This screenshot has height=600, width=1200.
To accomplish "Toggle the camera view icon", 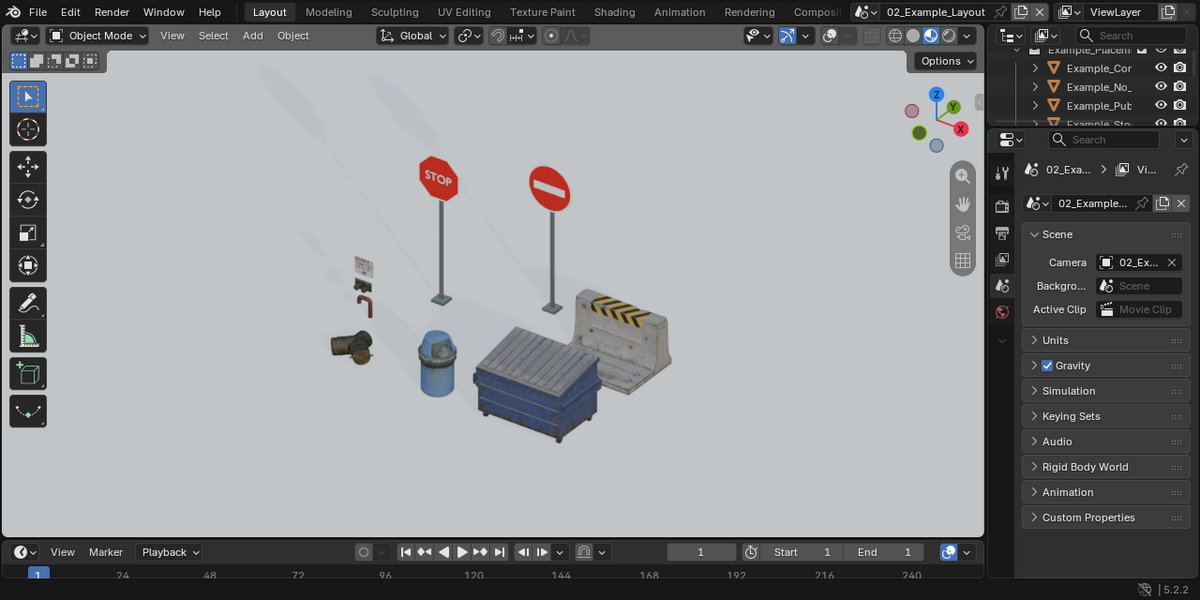I will pos(962,233).
